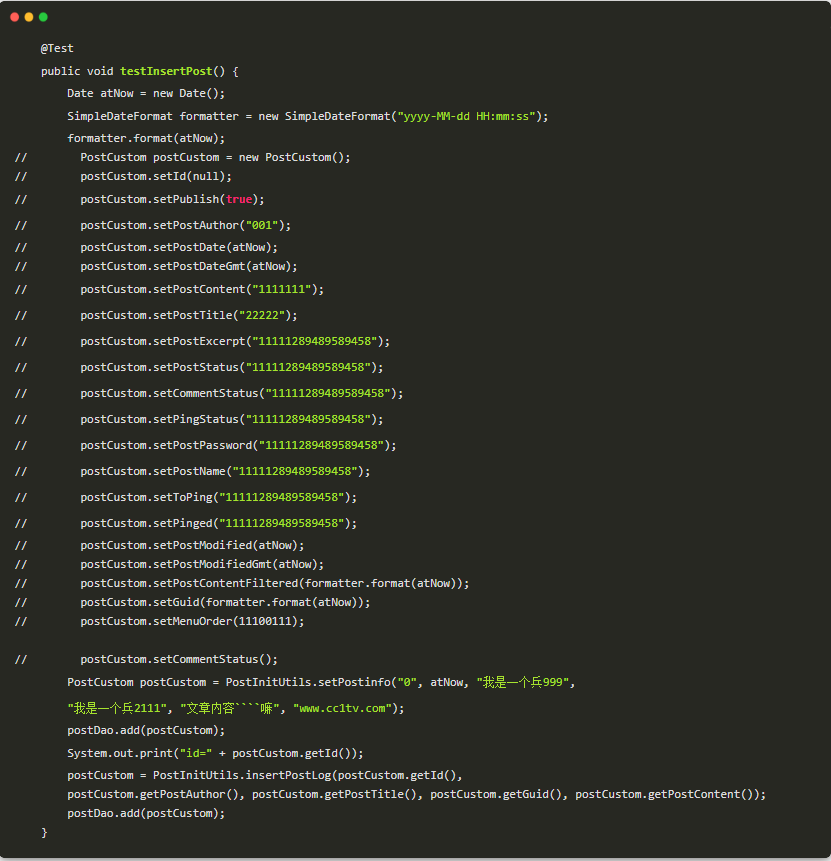Click the "id=" string literal
Viewport: 831px width, 861px height.
pyautogui.click(x=196, y=753)
